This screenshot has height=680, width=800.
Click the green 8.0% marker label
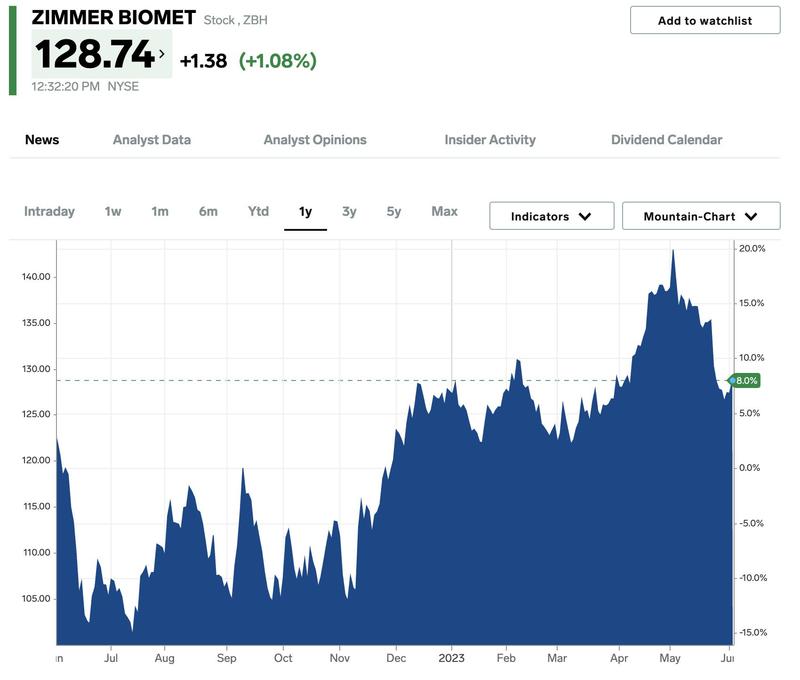coord(746,381)
